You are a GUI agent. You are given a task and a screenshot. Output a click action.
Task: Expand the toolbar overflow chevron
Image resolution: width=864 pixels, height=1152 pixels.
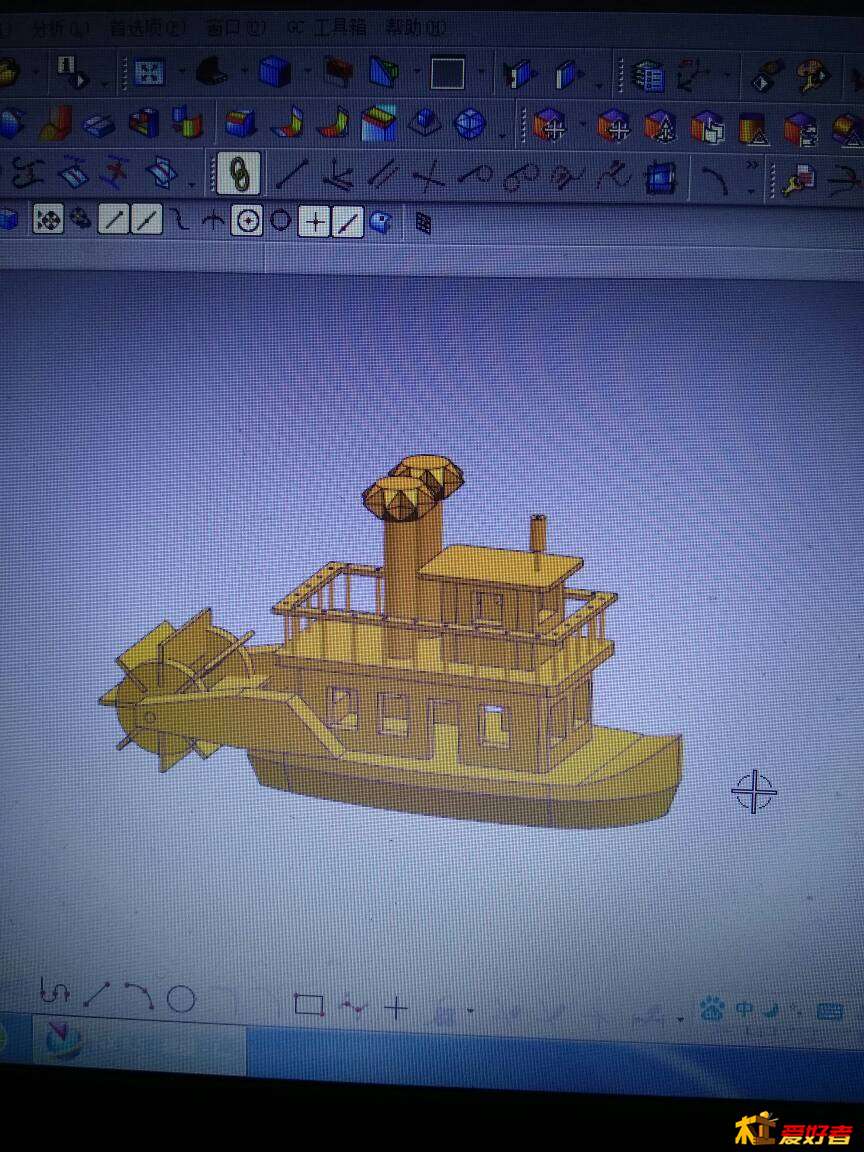tap(752, 165)
